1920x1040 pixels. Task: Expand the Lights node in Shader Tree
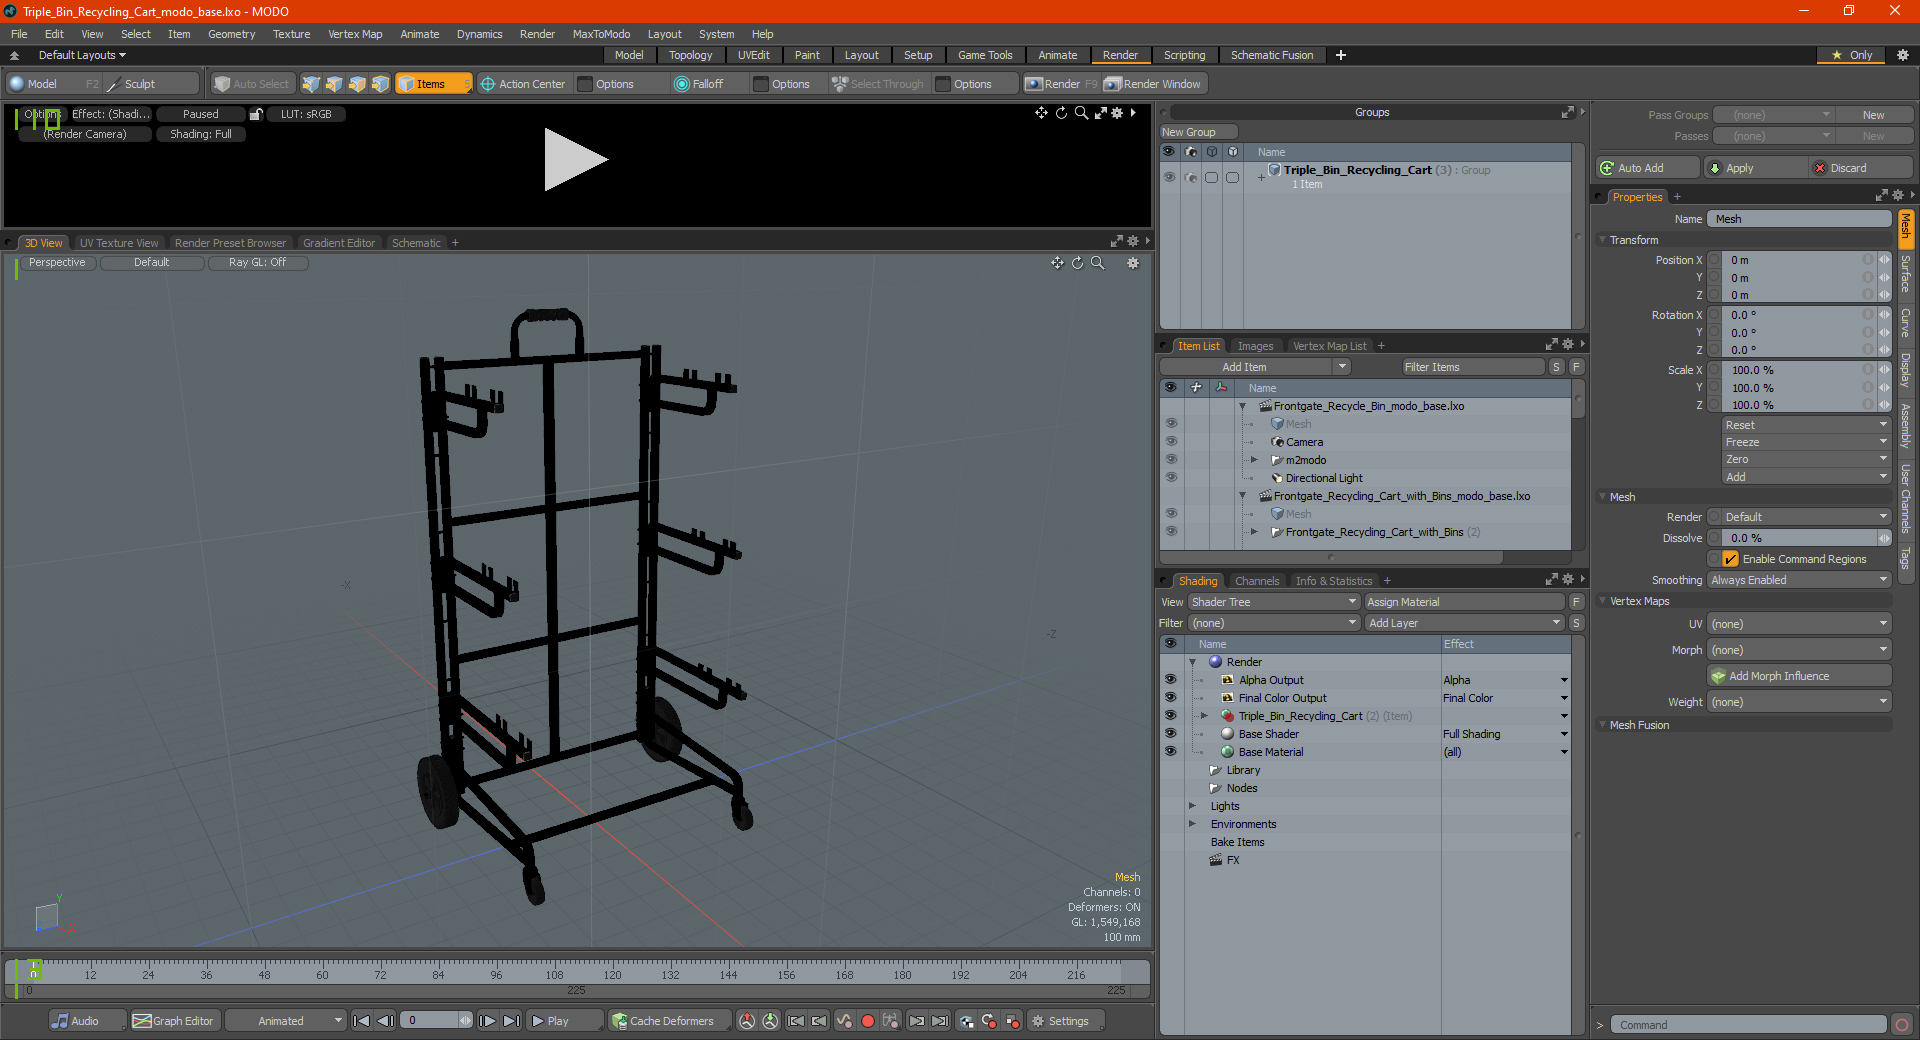coord(1192,806)
